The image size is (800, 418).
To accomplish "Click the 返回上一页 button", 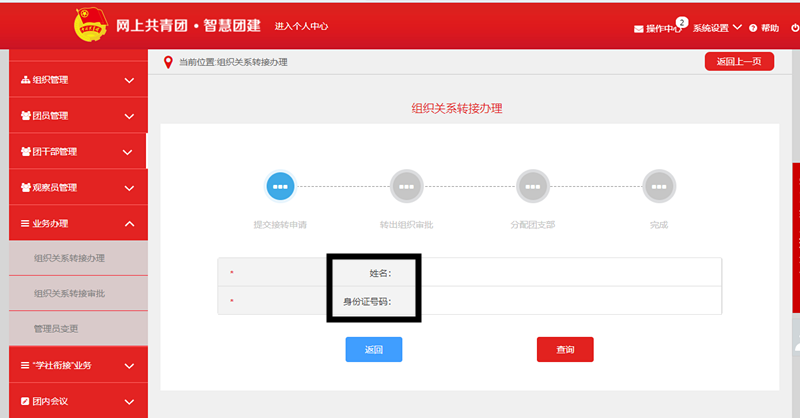I will (739, 62).
